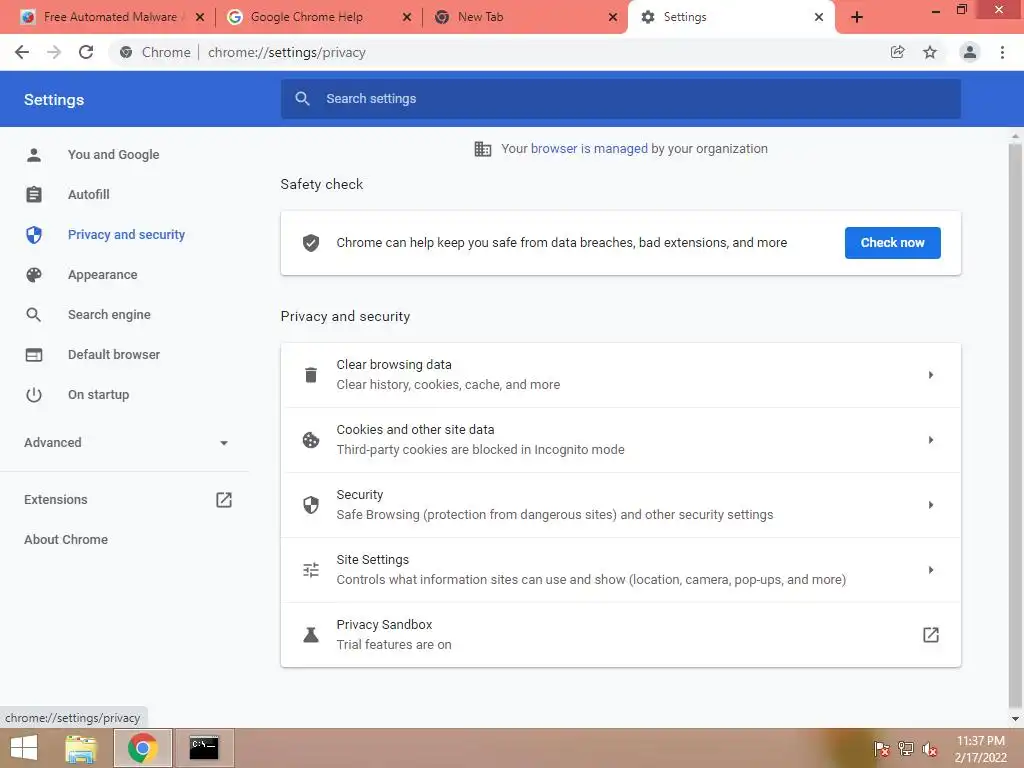Click the muted volume tray icon
Image resolution: width=1024 pixels, height=768 pixels.
[x=930, y=749]
